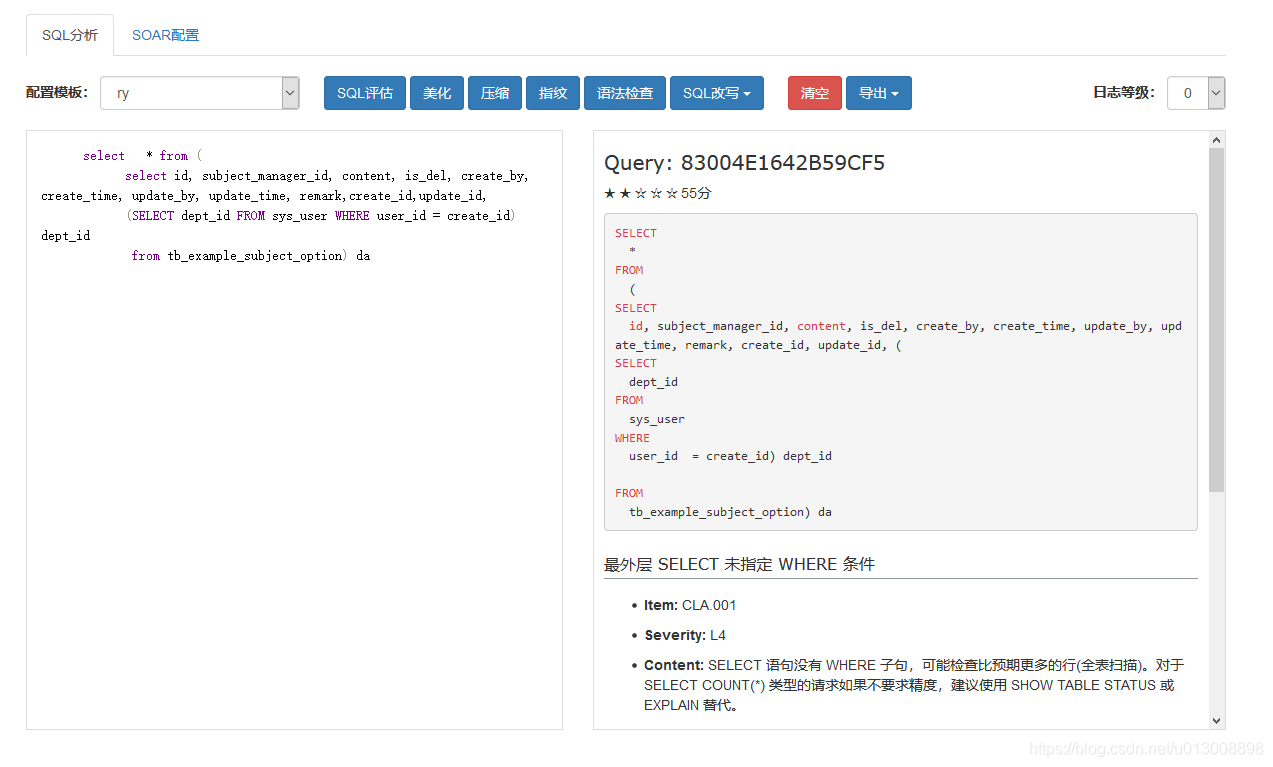
Task: Click the 压缩 button
Action: tap(495, 93)
